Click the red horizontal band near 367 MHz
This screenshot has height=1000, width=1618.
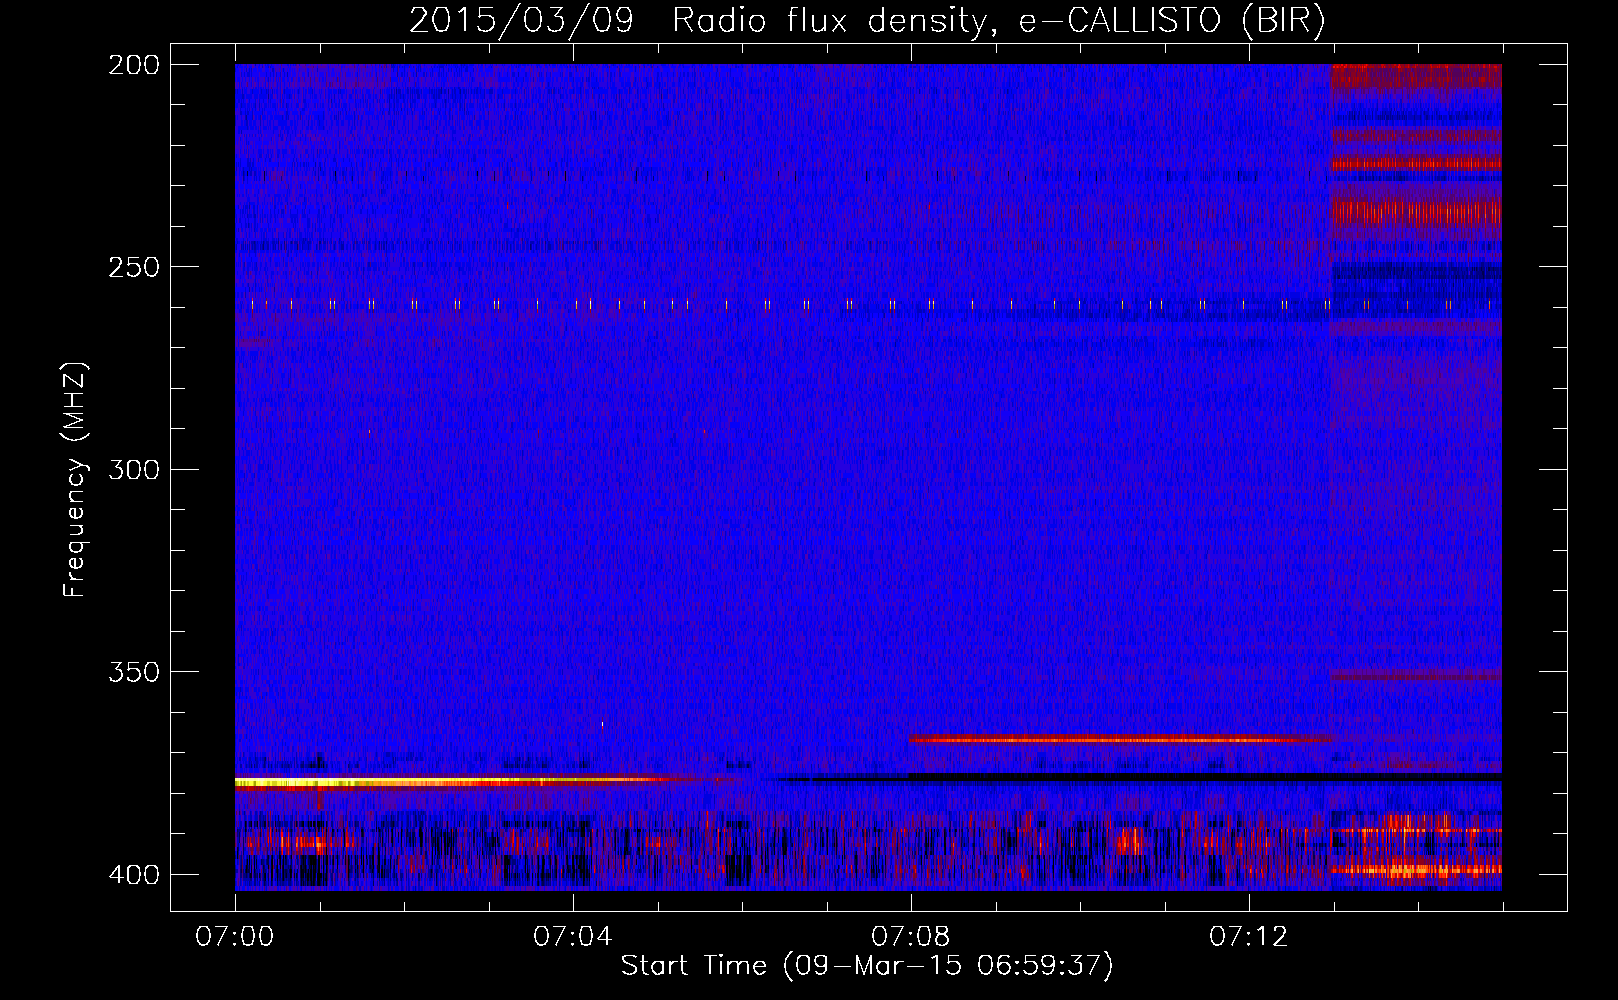click(1120, 739)
